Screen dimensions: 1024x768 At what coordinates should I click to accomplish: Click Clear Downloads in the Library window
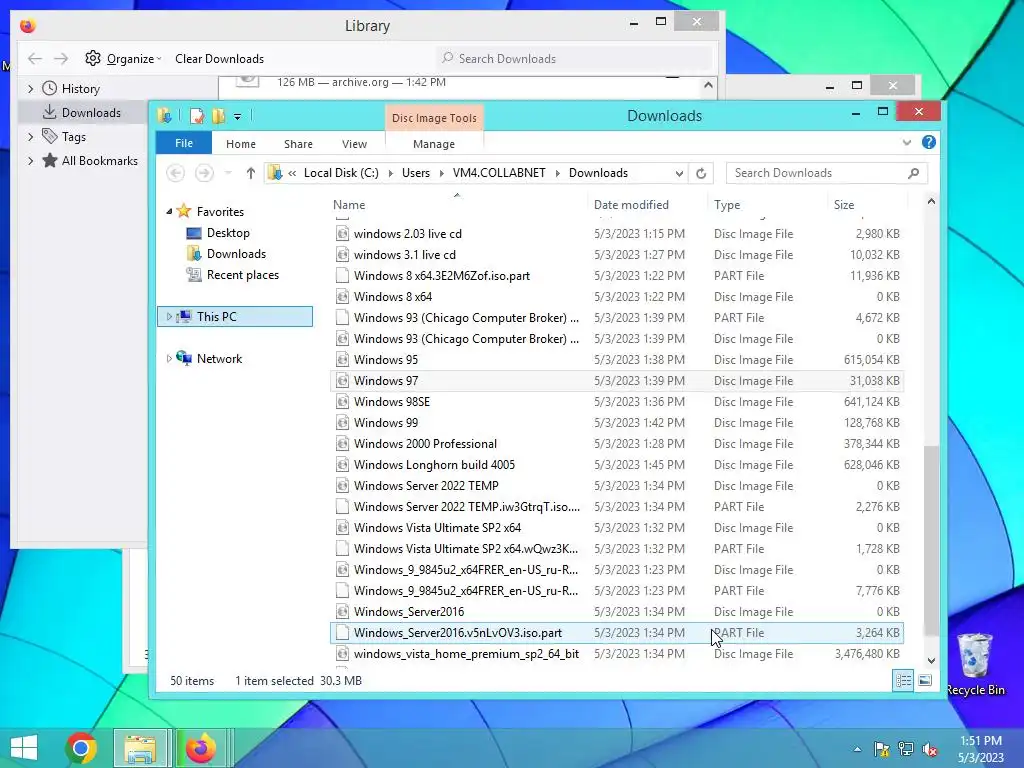pos(219,59)
